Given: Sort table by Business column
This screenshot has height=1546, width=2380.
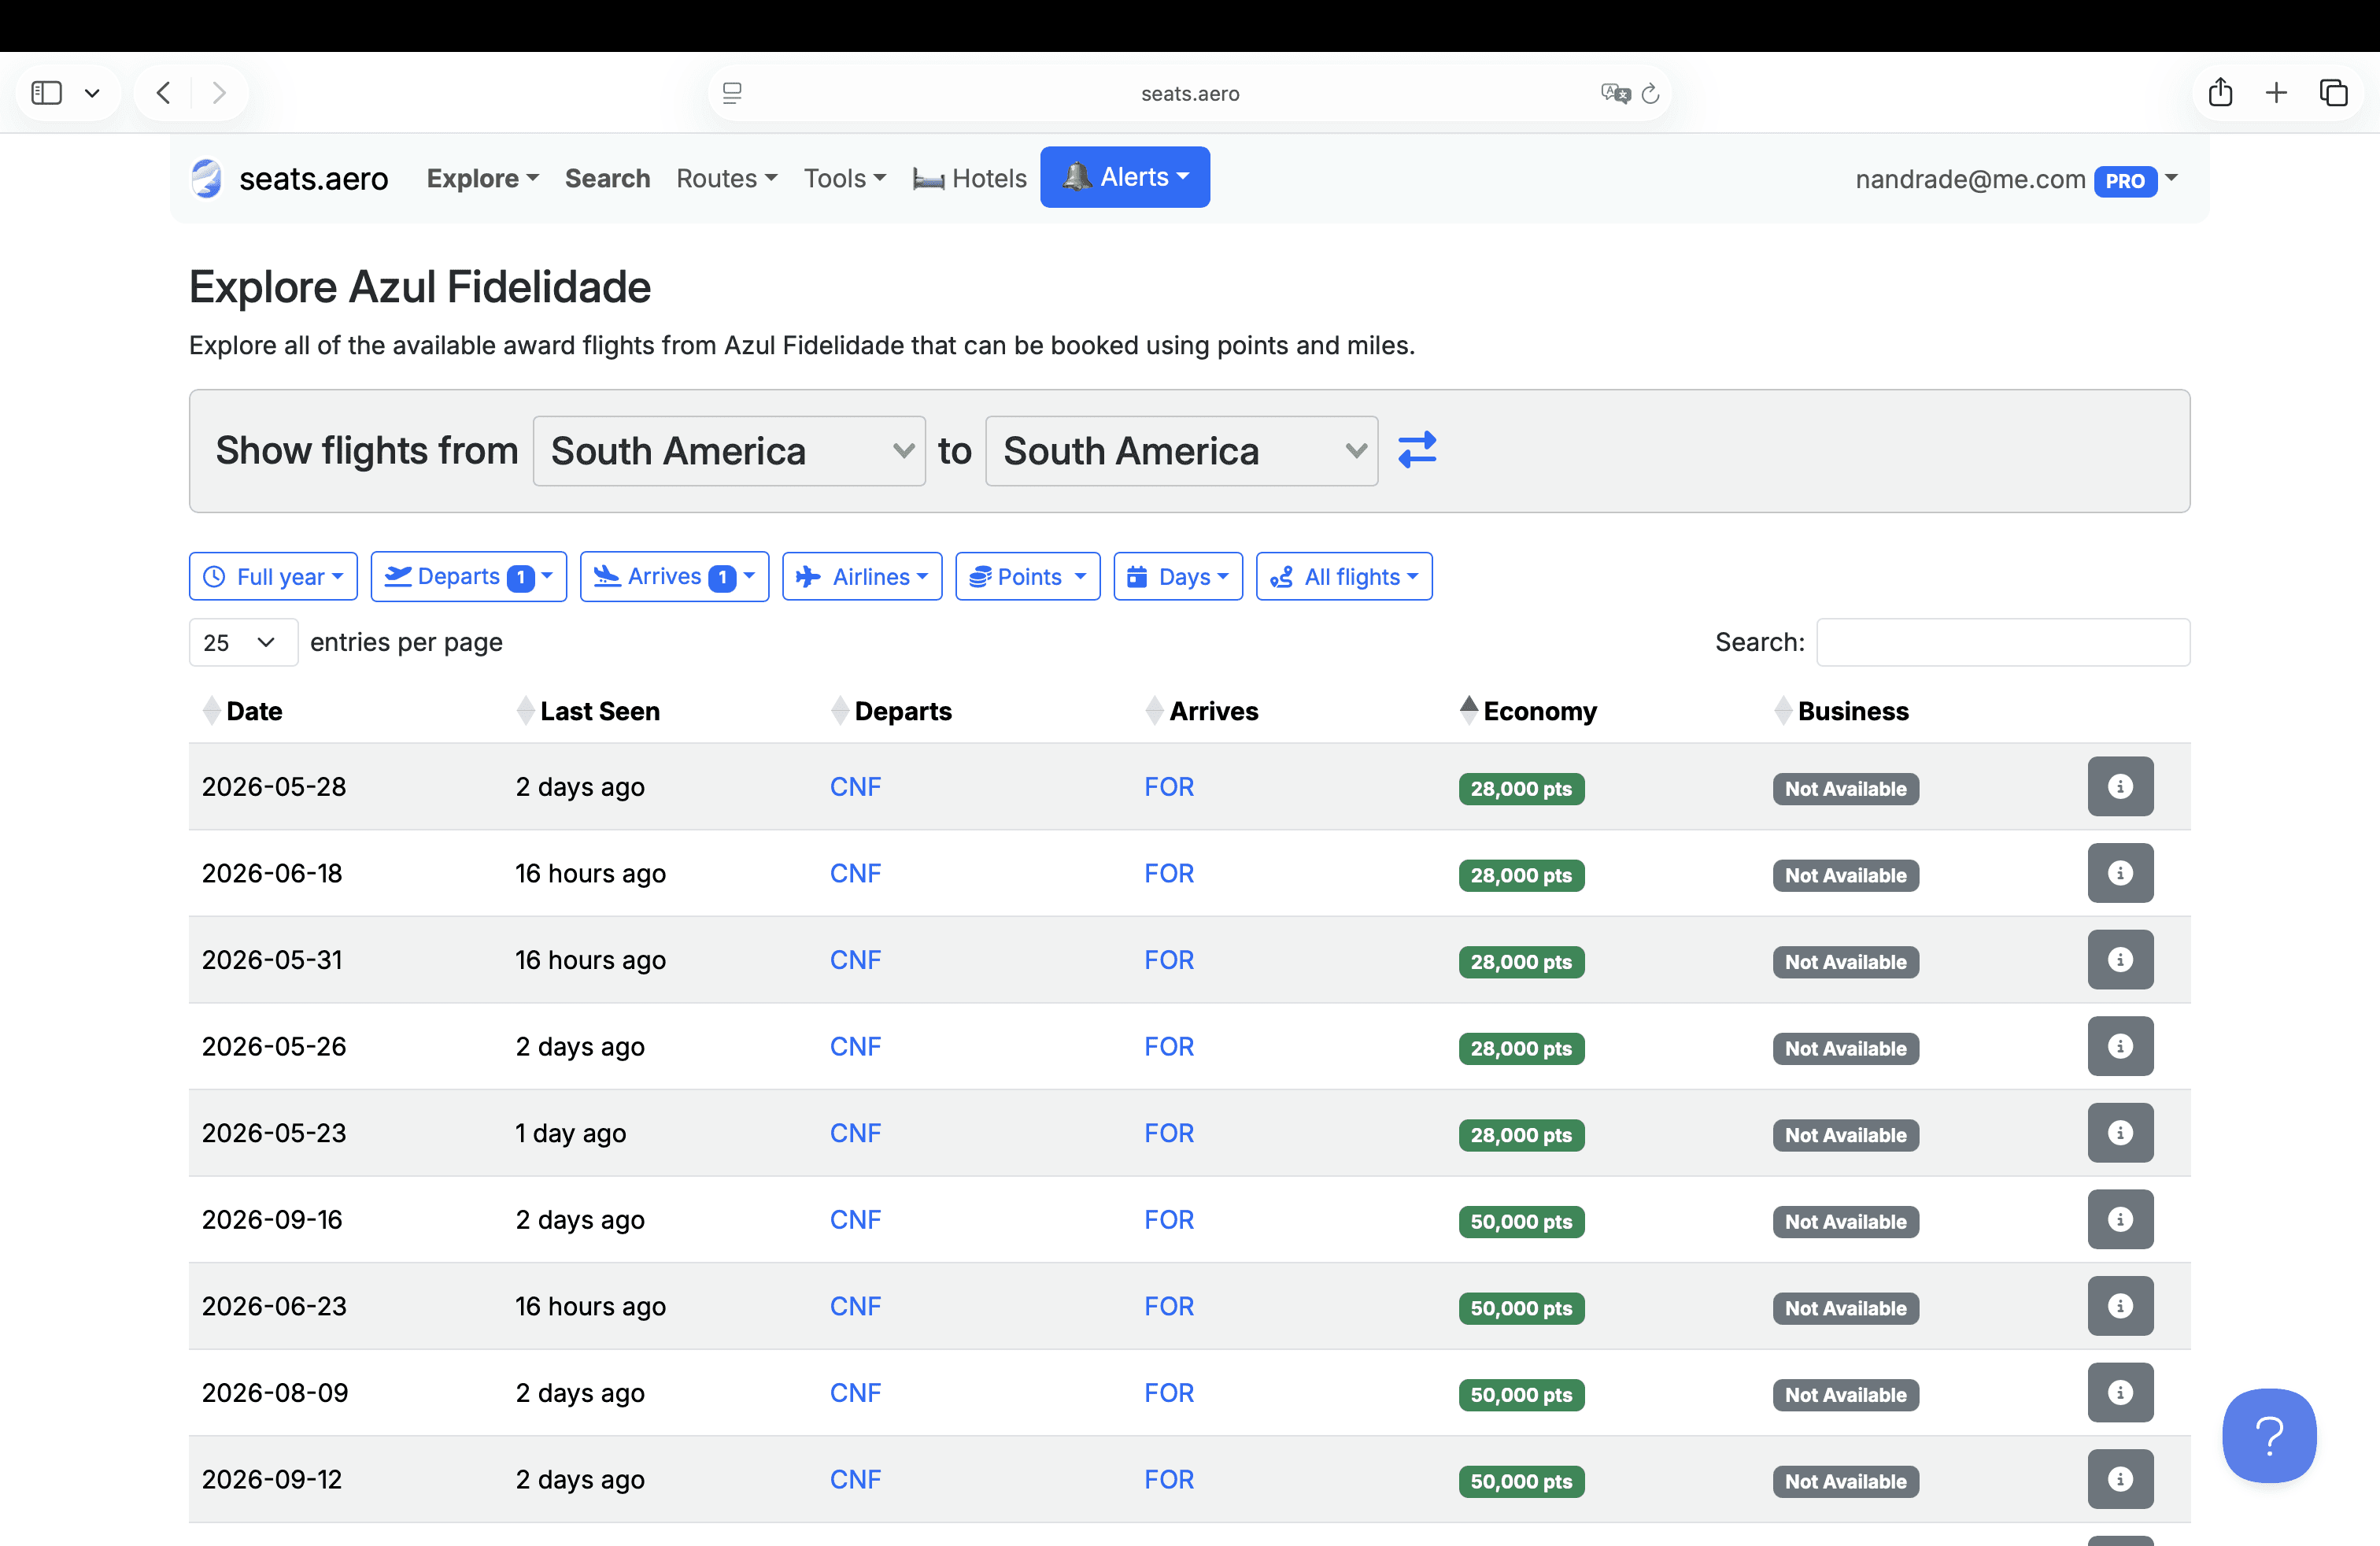Looking at the screenshot, I should click(1852, 711).
